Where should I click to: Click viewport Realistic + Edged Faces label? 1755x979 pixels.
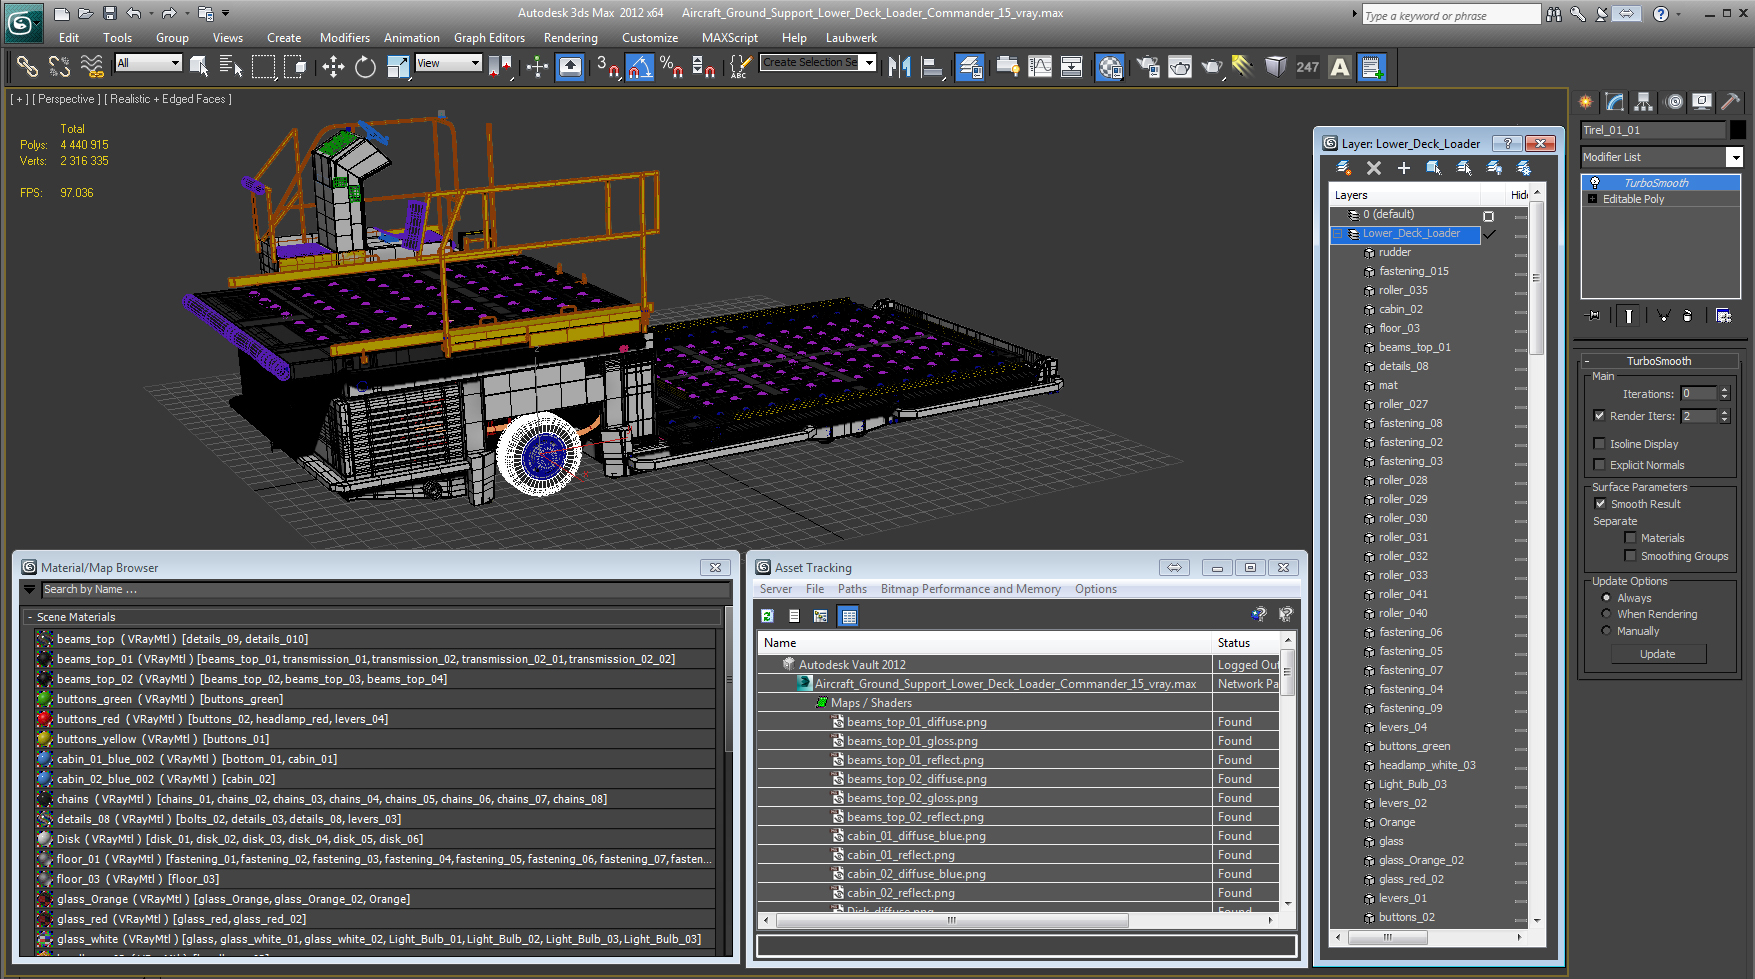click(168, 99)
